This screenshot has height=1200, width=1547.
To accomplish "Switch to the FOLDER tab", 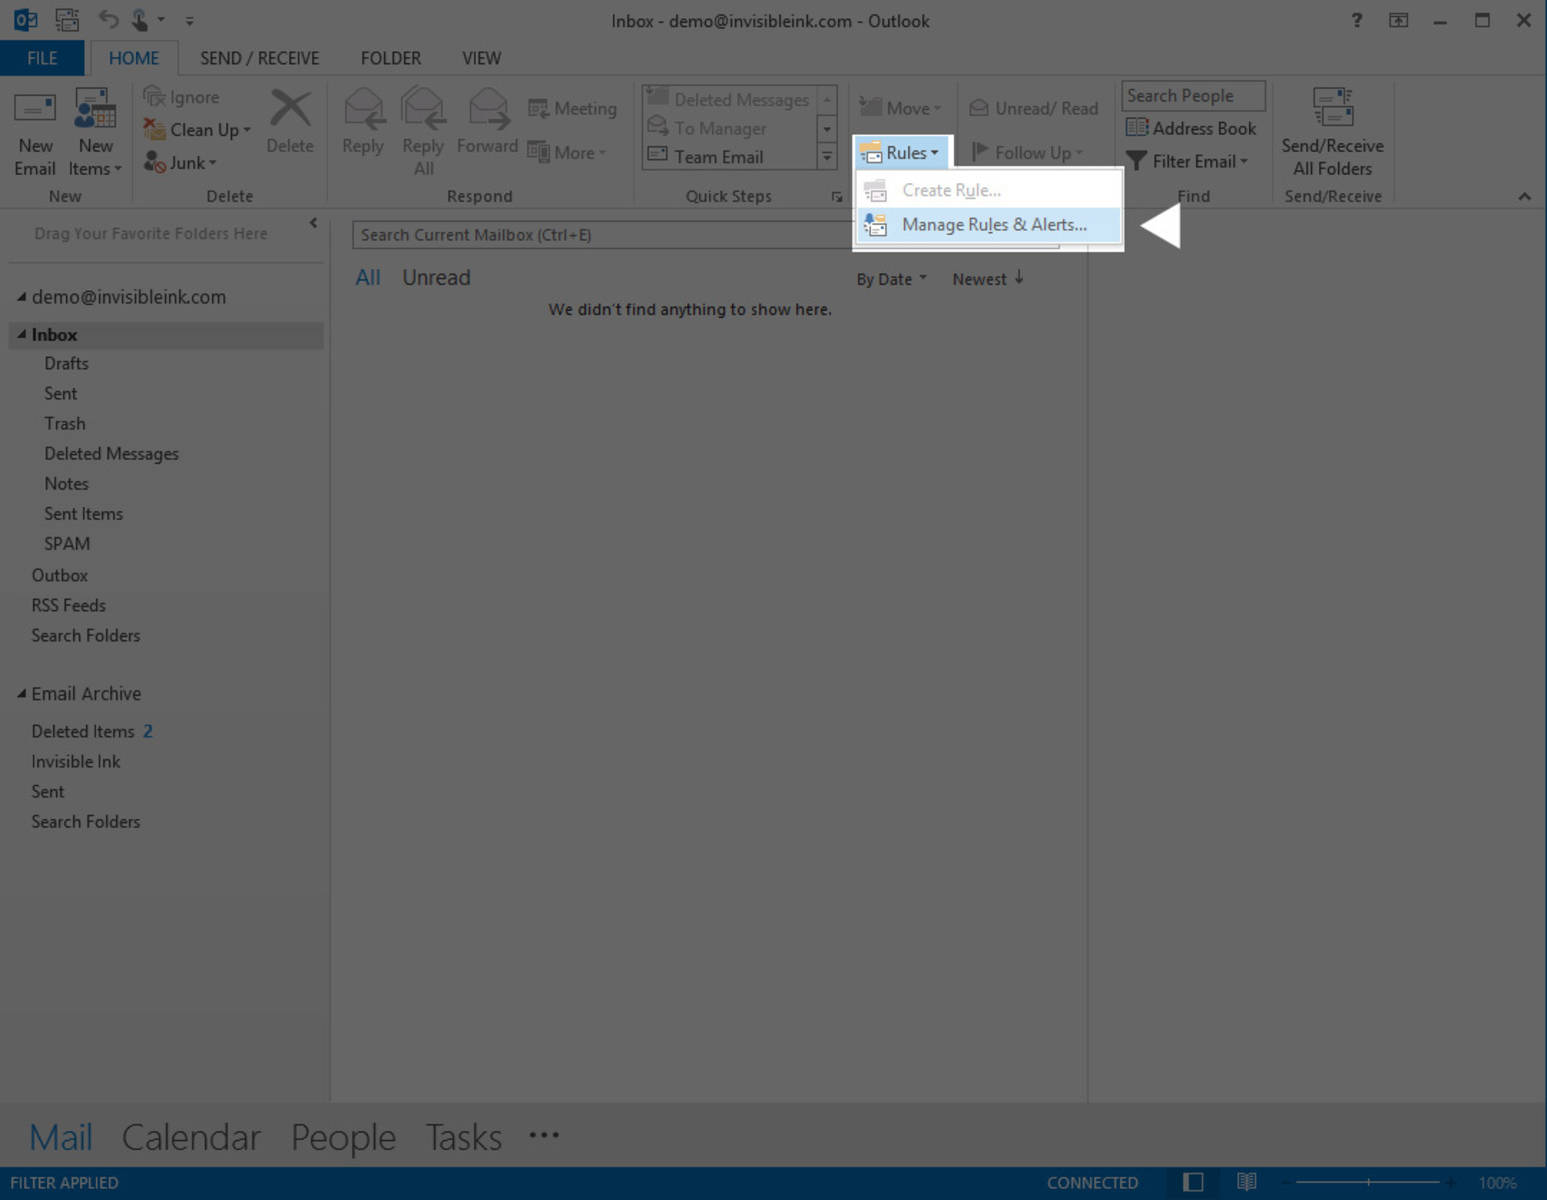I will [x=390, y=58].
